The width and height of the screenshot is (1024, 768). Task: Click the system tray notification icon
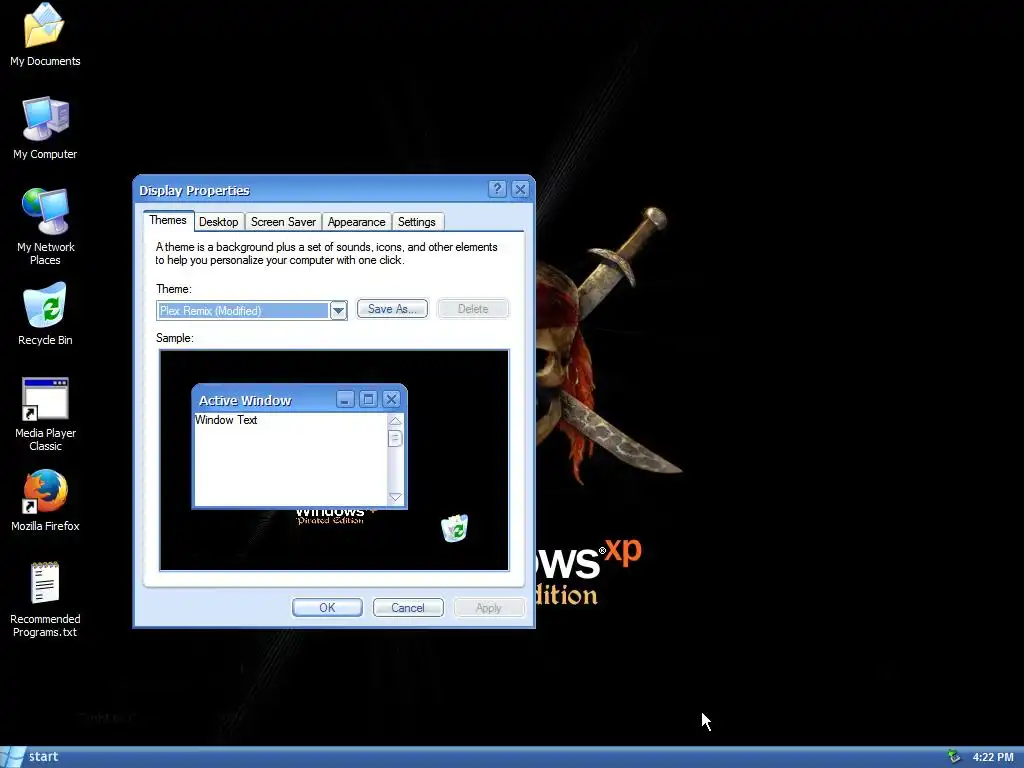954,757
